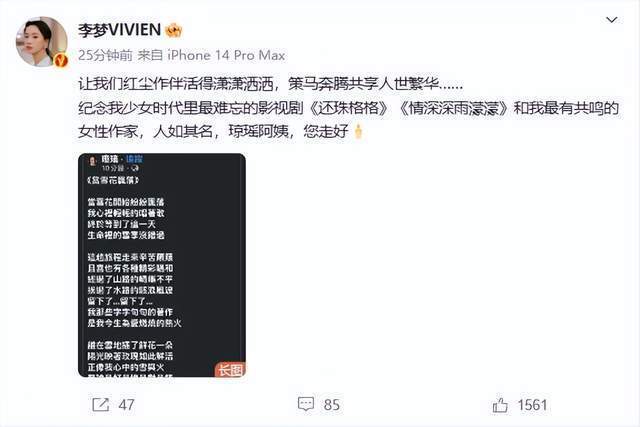
Task: Click small avatar inside embedded screenshot
Action: 93,161
